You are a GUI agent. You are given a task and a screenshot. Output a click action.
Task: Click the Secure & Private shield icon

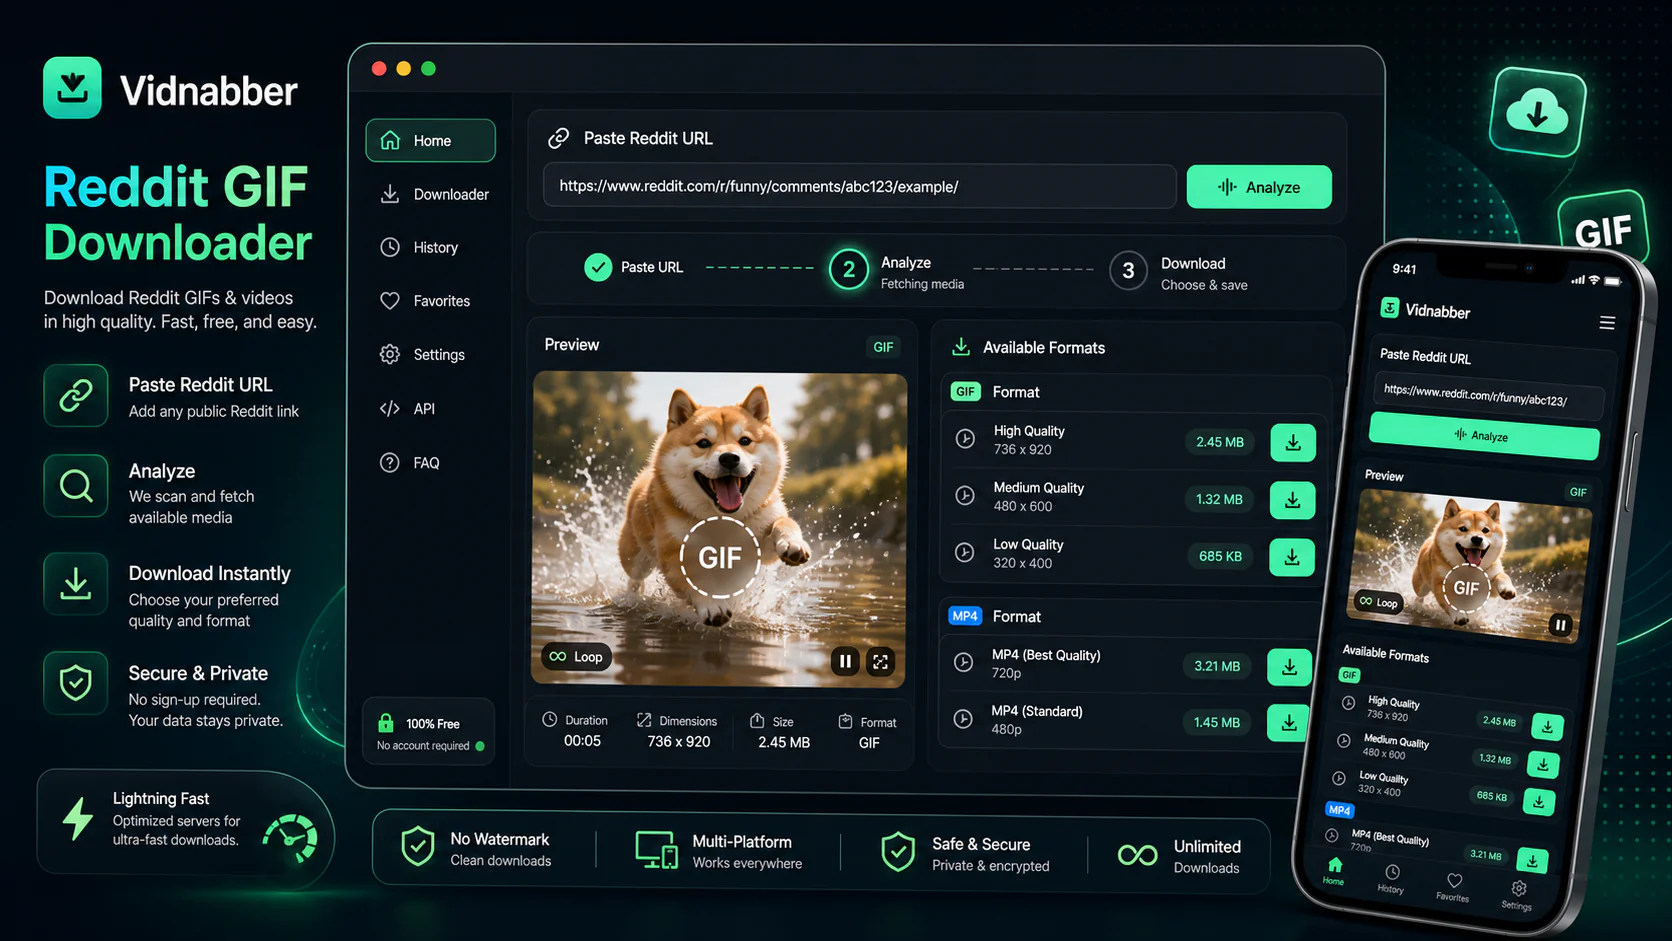[x=76, y=683]
